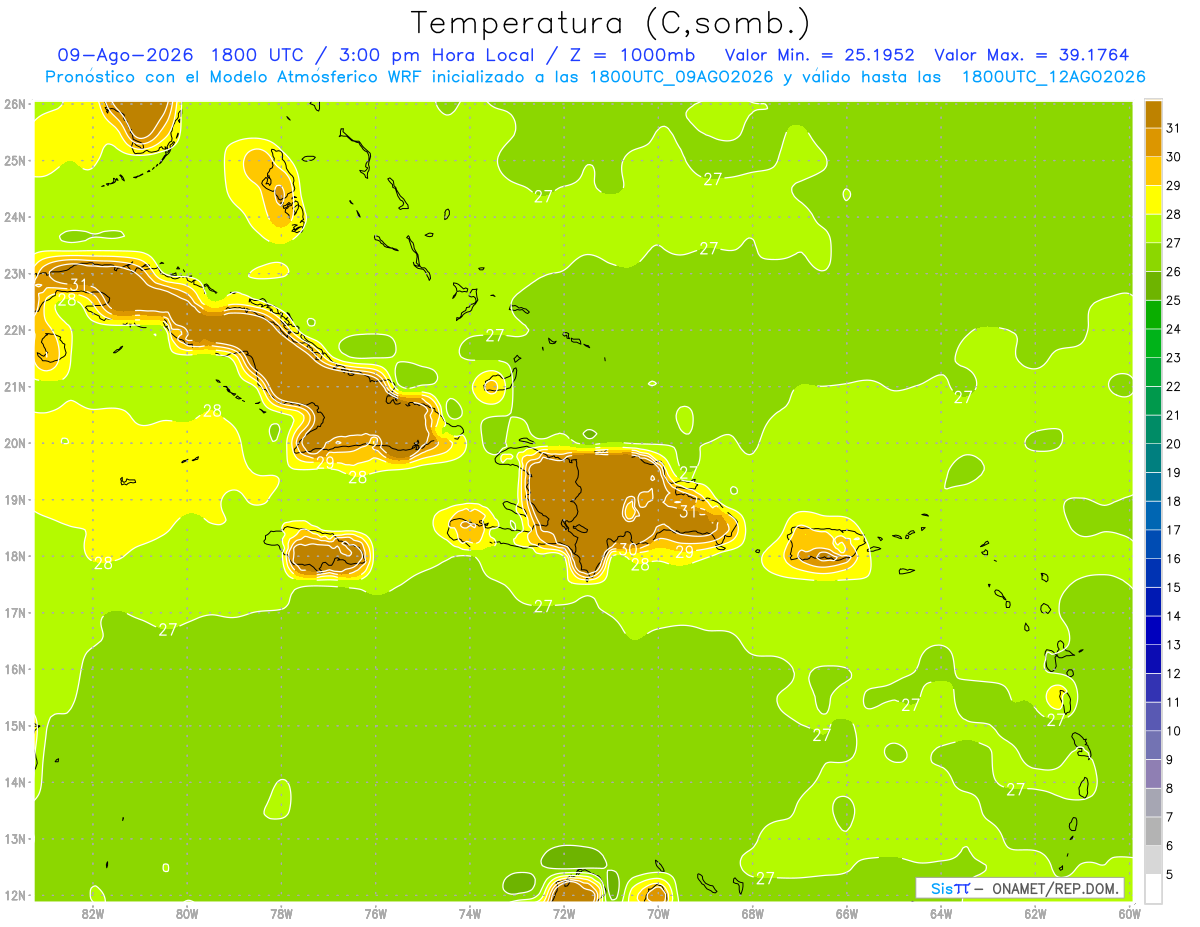Click the init time '1800UTC_09AGO2026'
The height and width of the screenshot is (927, 1200).
[x=682, y=77]
